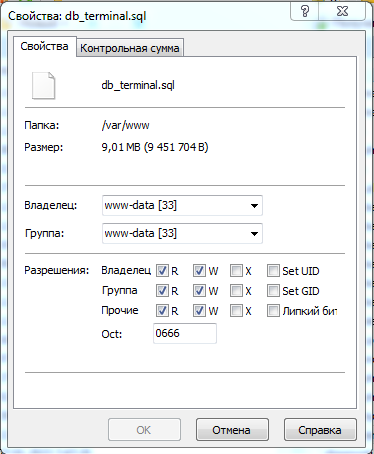The image size is (374, 454).
Task: Open the Контрольная сумма tab
Action: (130, 48)
